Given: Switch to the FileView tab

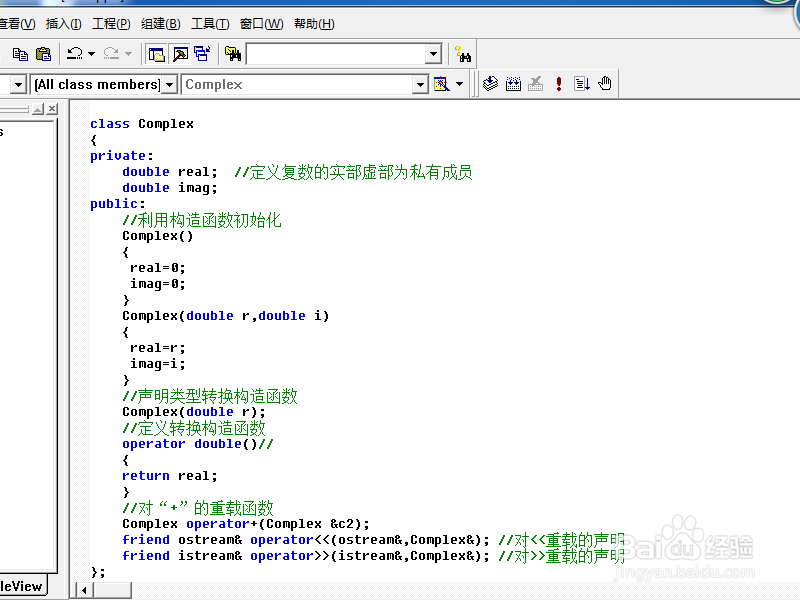Looking at the screenshot, I should pyautogui.click(x=22, y=586).
